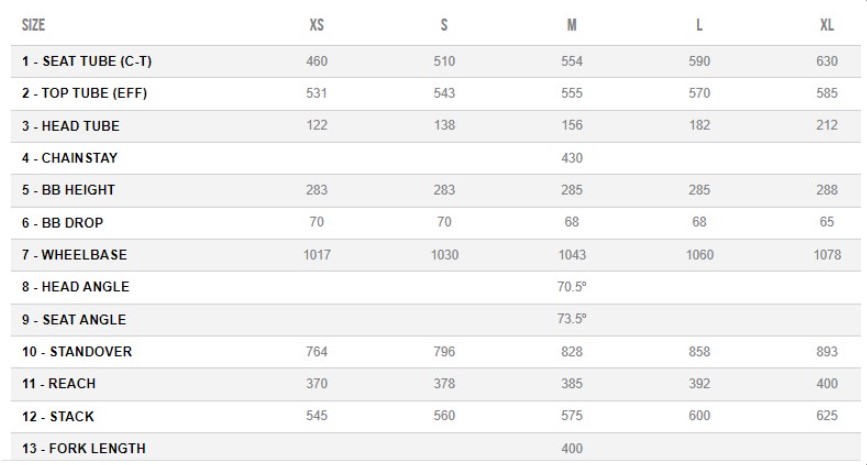Viewport: 867px width, 465px height.
Task: Click the 9 - SEAT ANGLE row label
Action: [x=74, y=319]
